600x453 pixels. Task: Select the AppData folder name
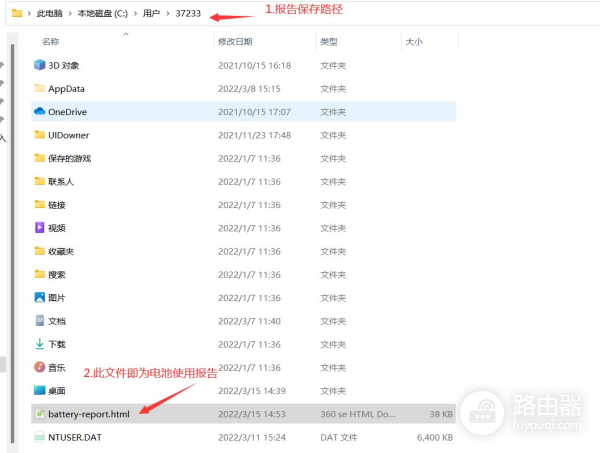pyautogui.click(x=66, y=89)
